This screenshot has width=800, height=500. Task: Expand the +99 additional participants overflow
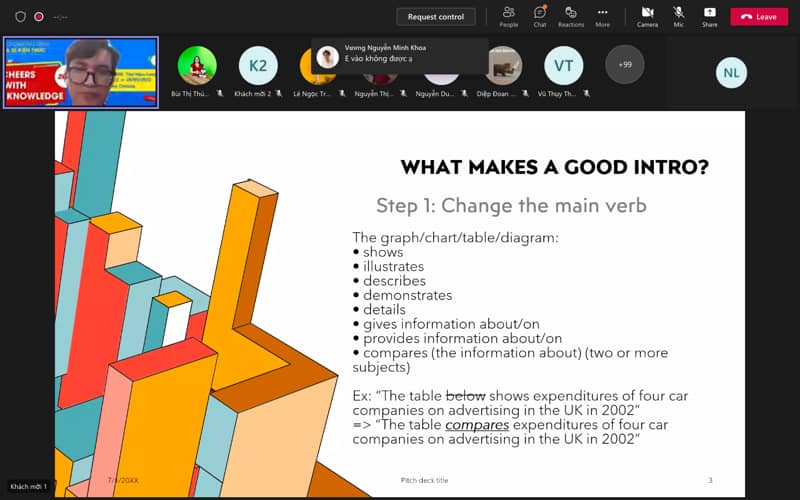(x=625, y=65)
